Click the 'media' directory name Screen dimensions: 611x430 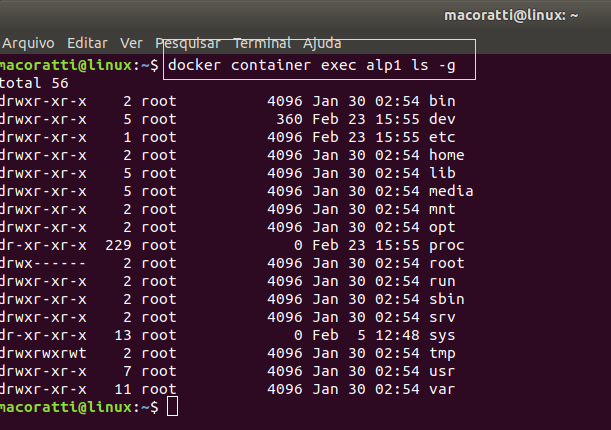(x=451, y=191)
